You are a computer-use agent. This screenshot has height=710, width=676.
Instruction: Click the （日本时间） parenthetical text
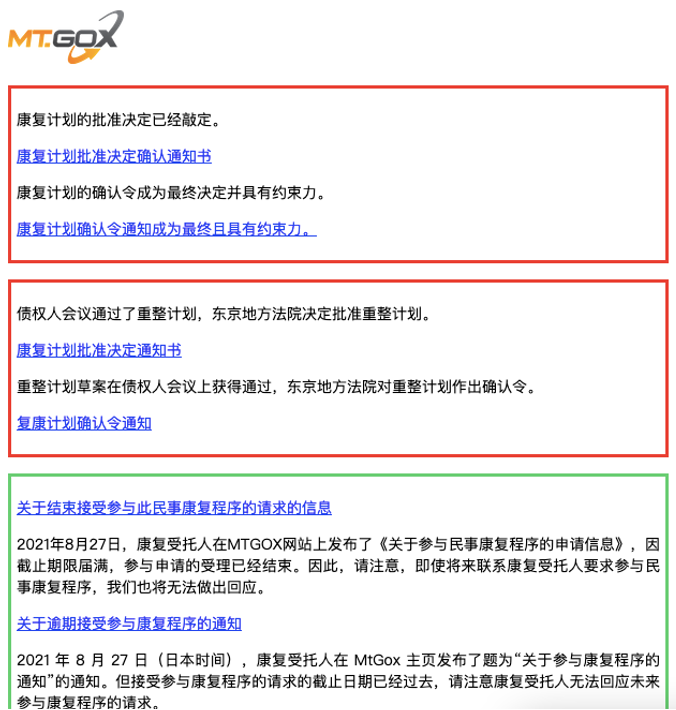pyautogui.click(x=195, y=660)
